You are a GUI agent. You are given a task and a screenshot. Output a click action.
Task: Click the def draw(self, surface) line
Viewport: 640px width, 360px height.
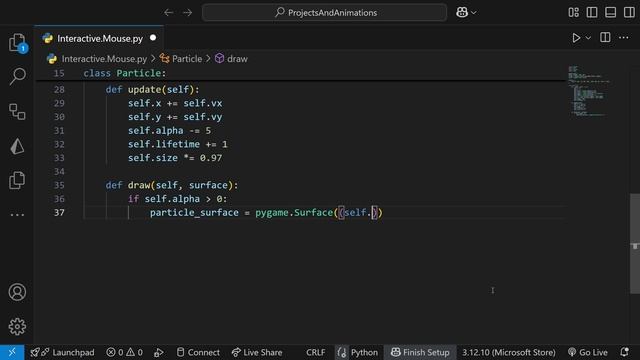[x=171, y=185]
